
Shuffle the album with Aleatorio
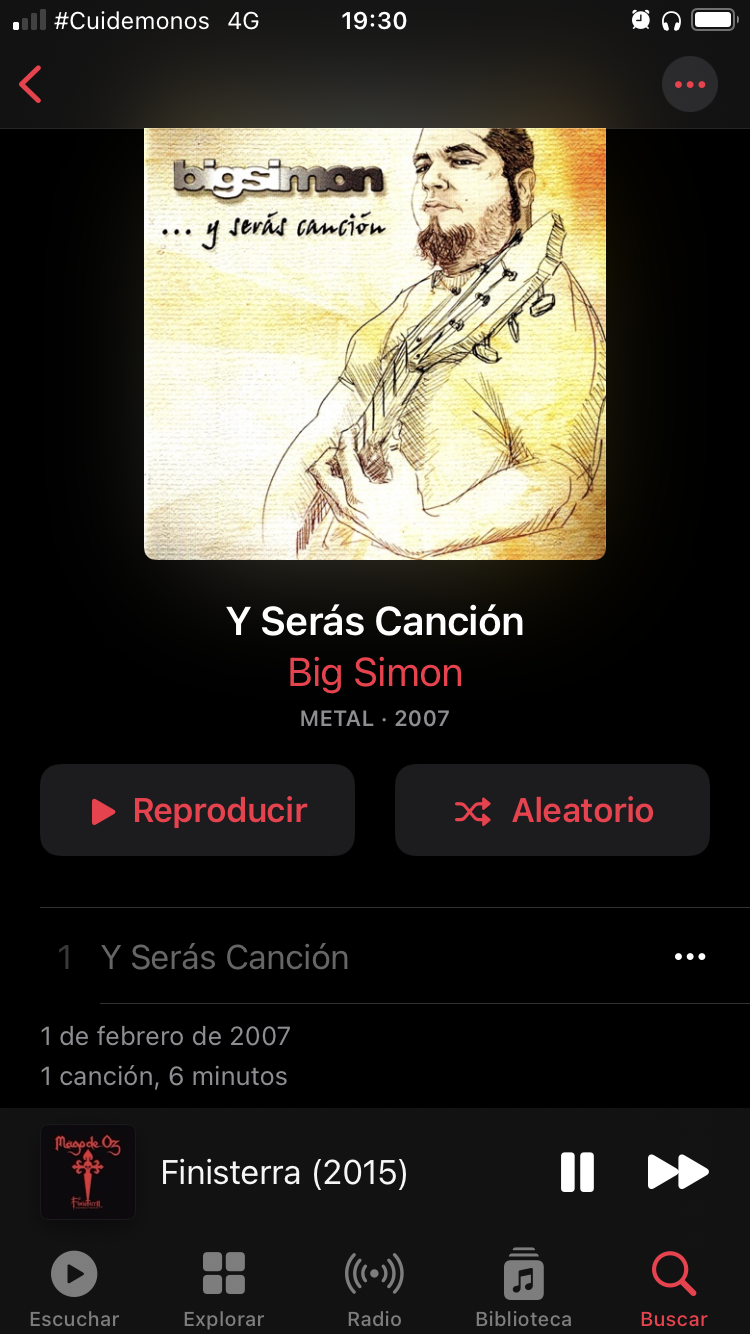coord(552,810)
